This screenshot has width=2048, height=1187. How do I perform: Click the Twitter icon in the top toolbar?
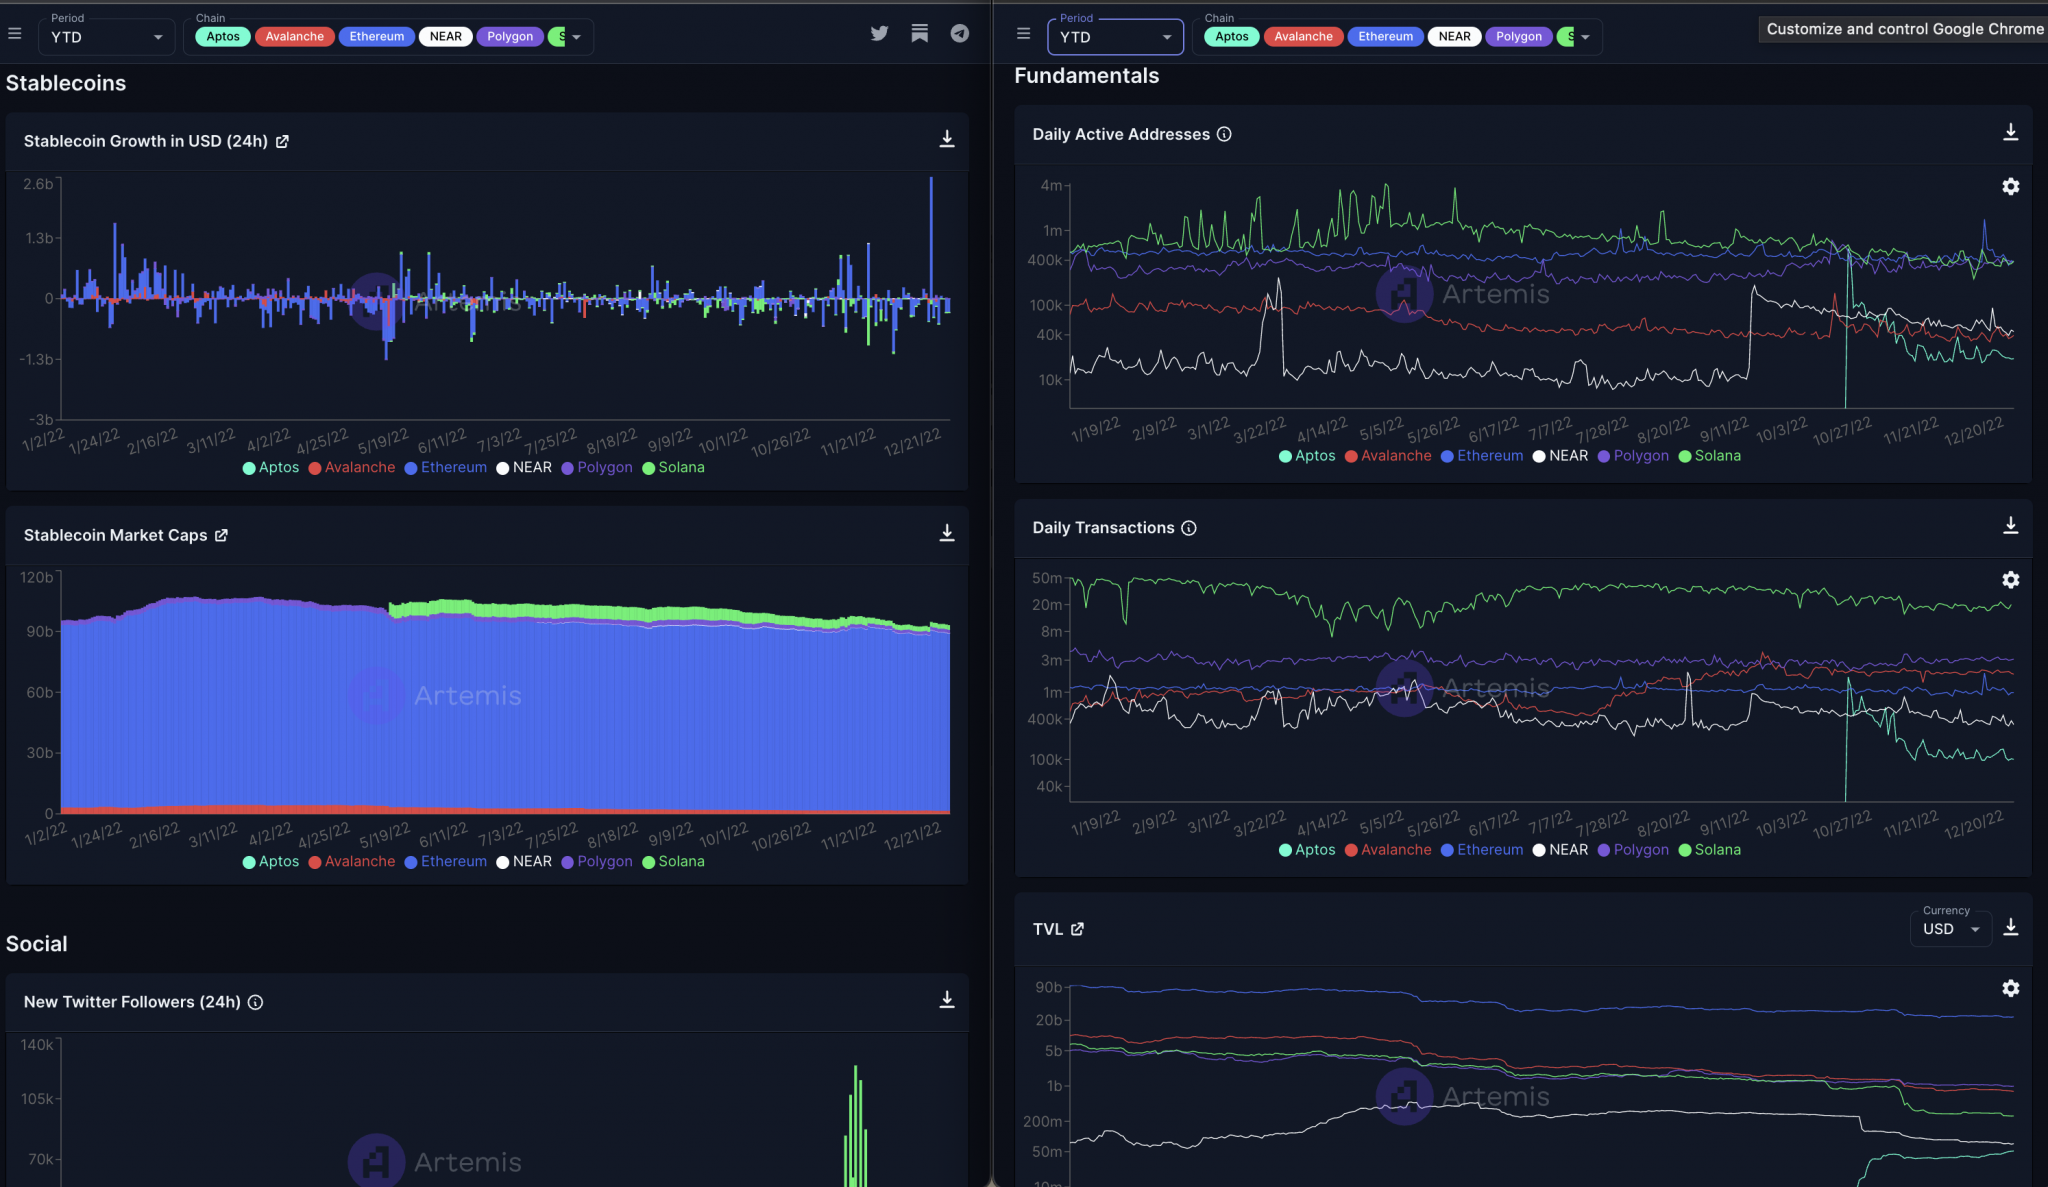[879, 33]
